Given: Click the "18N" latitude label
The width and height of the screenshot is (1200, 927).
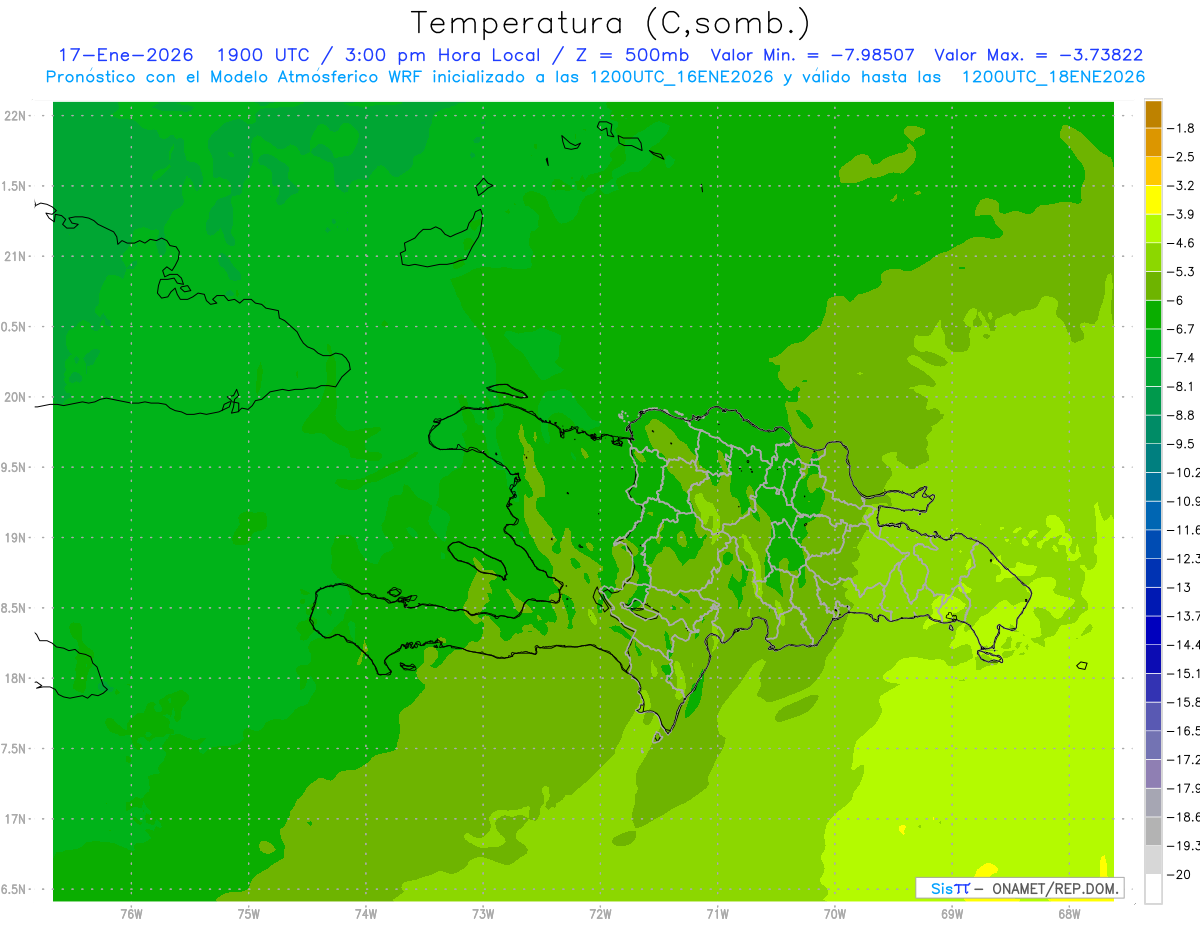Looking at the screenshot, I should tap(15, 678).
